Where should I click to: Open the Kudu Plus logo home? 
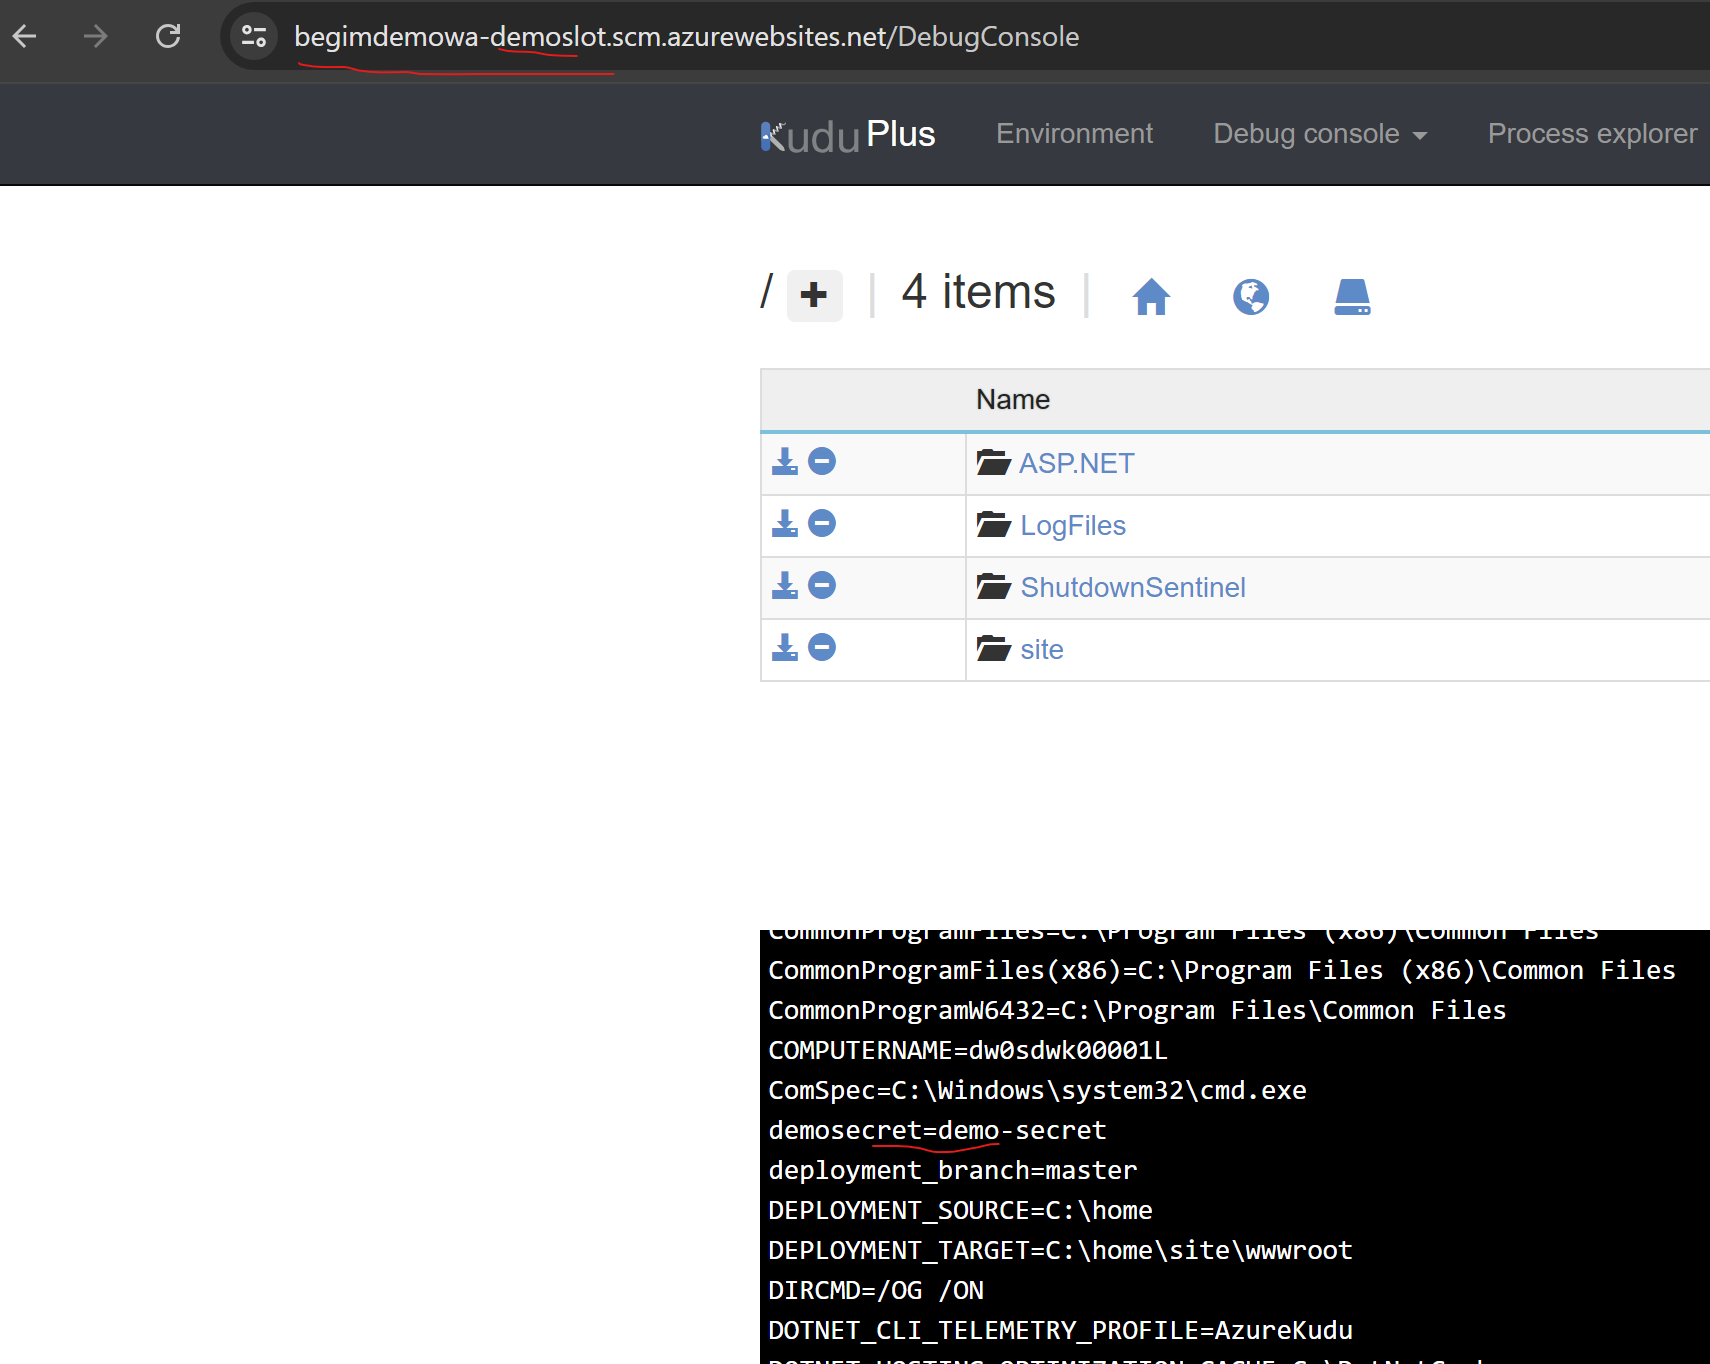(x=847, y=135)
